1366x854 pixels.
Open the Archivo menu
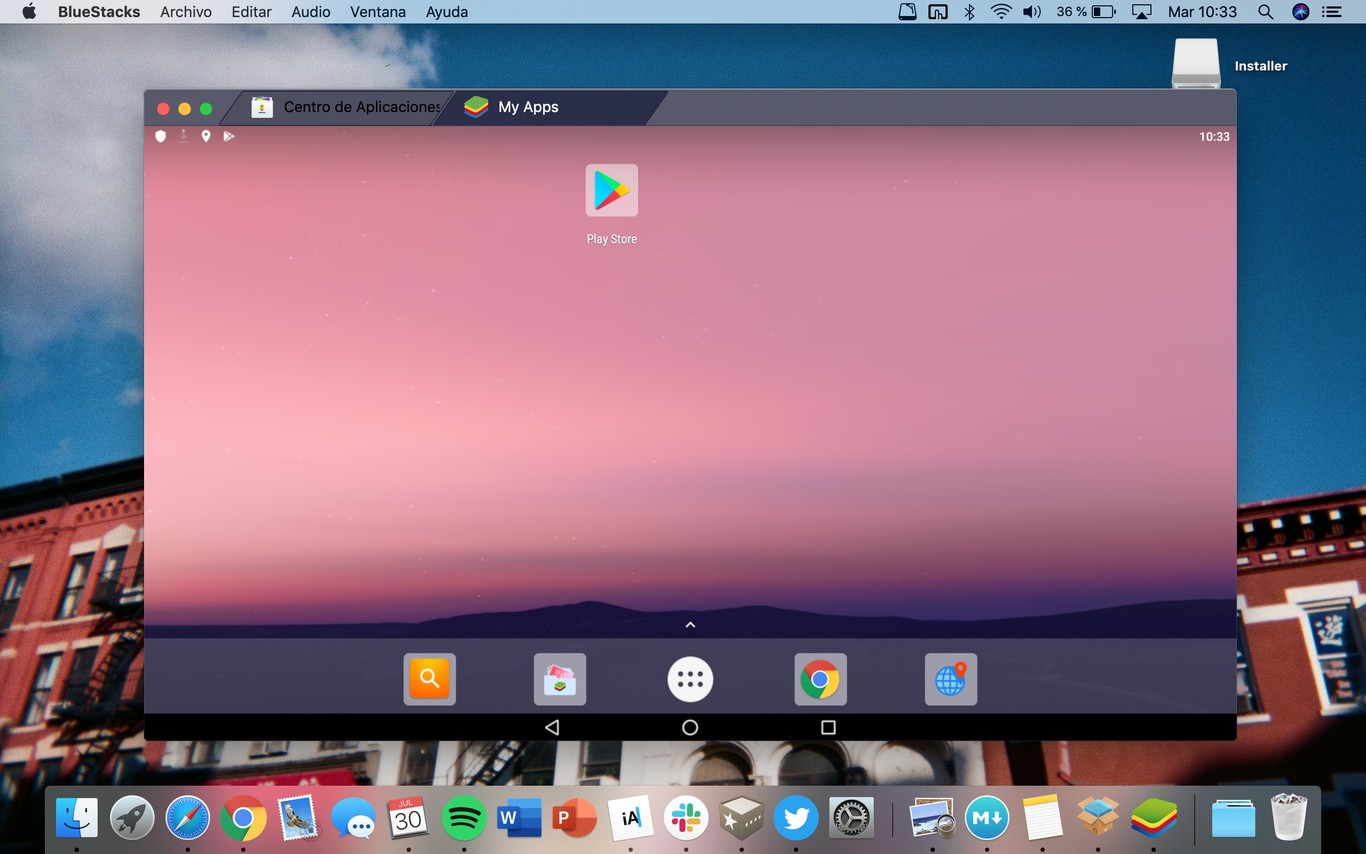(186, 12)
